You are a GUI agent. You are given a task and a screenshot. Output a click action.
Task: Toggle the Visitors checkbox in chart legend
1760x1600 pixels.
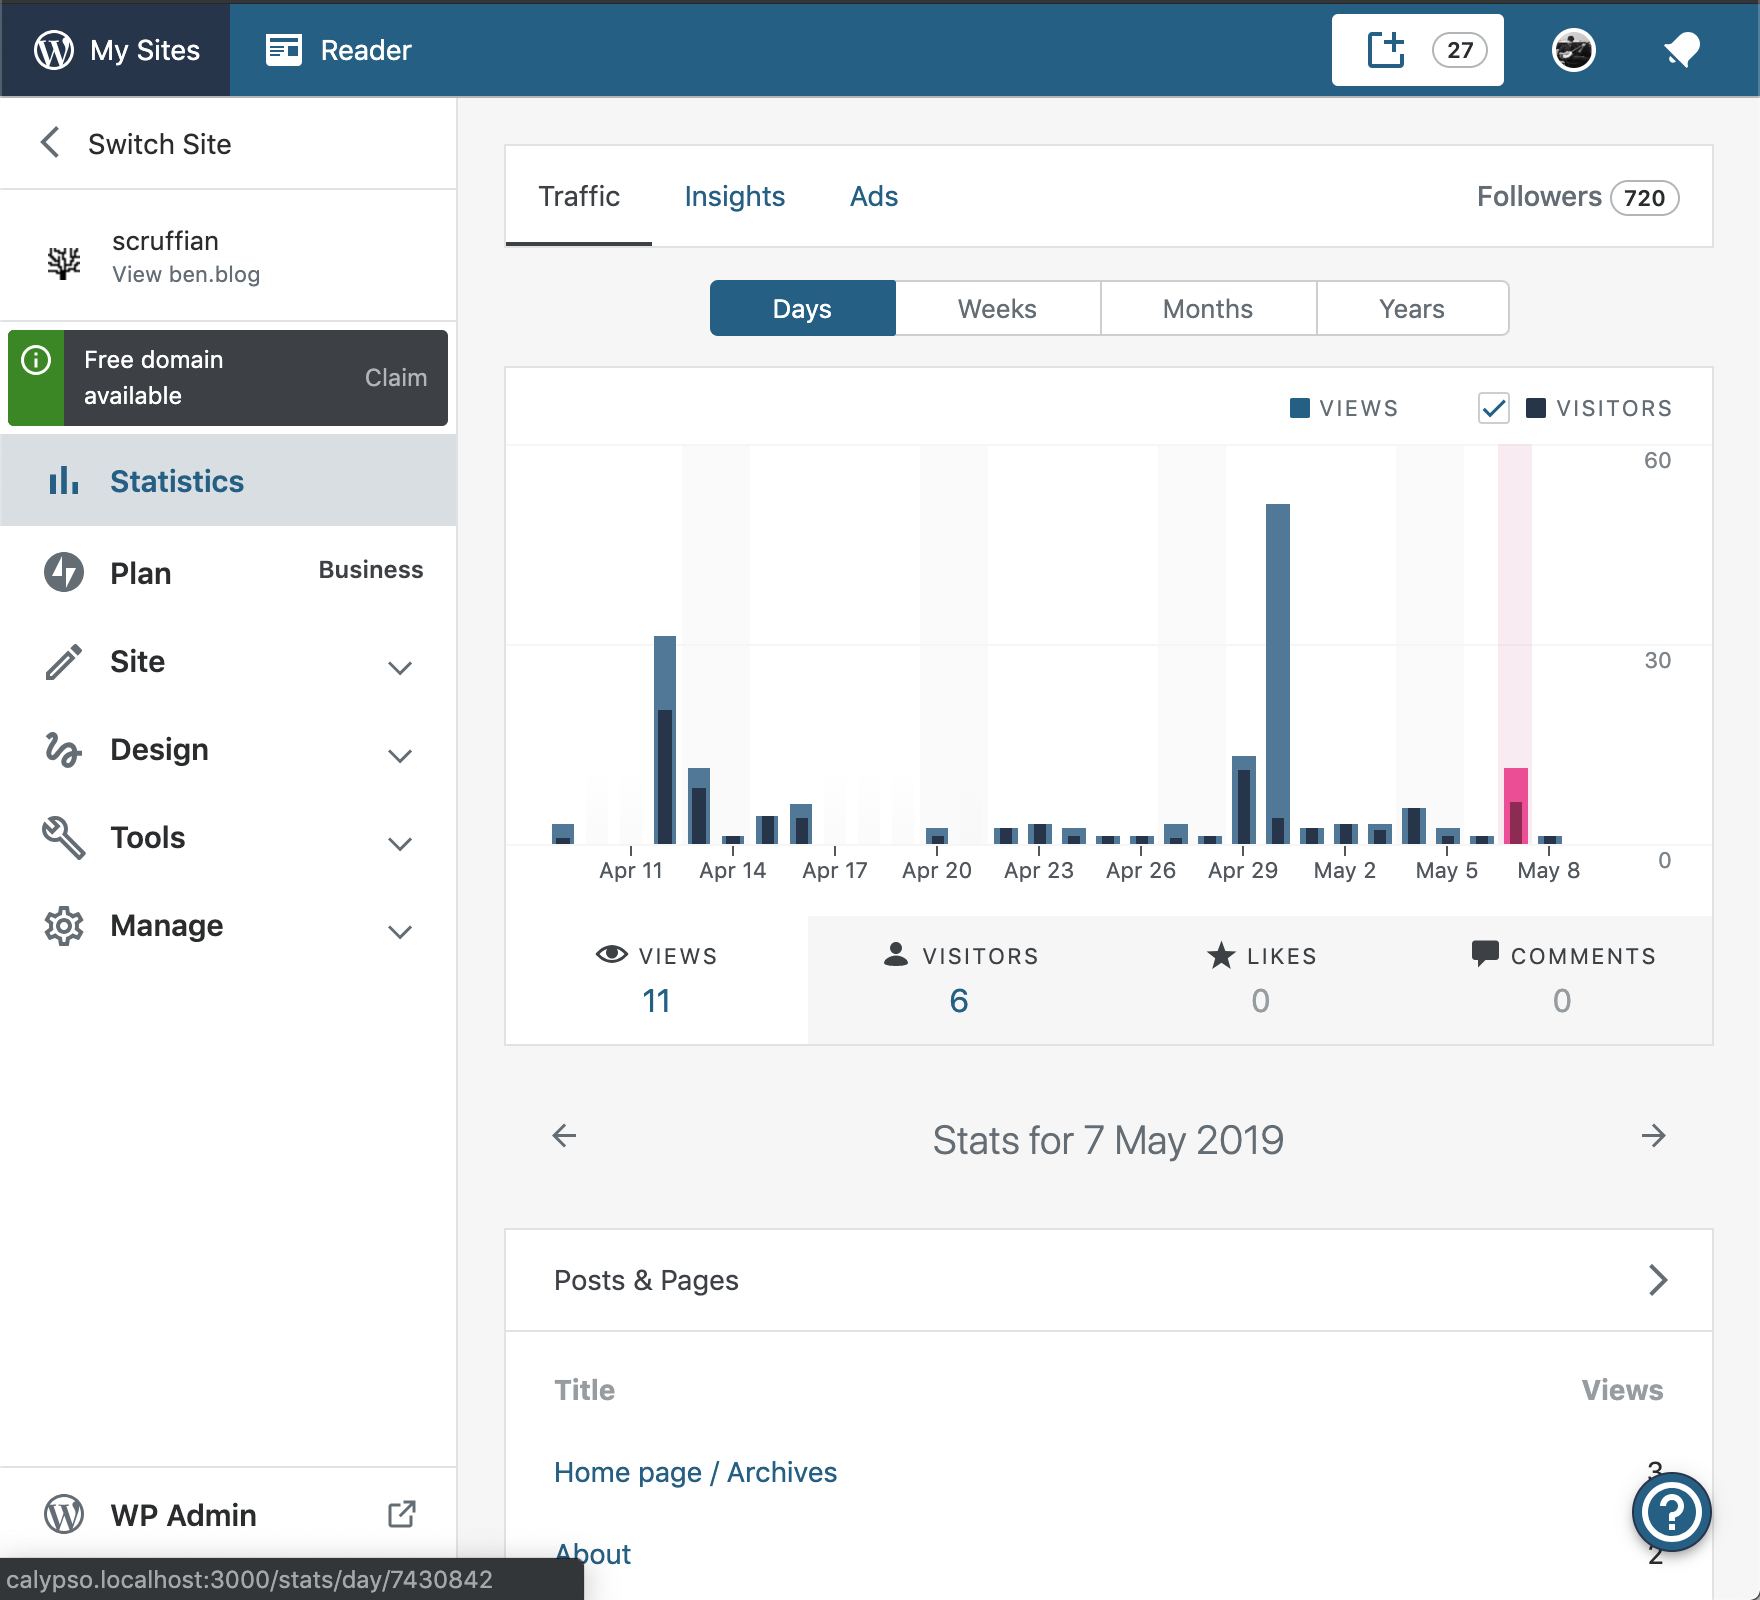[1494, 408]
